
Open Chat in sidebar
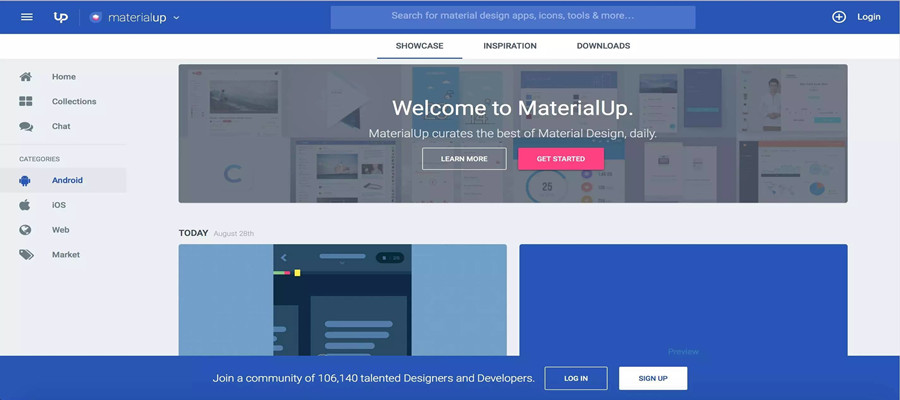click(x=61, y=126)
